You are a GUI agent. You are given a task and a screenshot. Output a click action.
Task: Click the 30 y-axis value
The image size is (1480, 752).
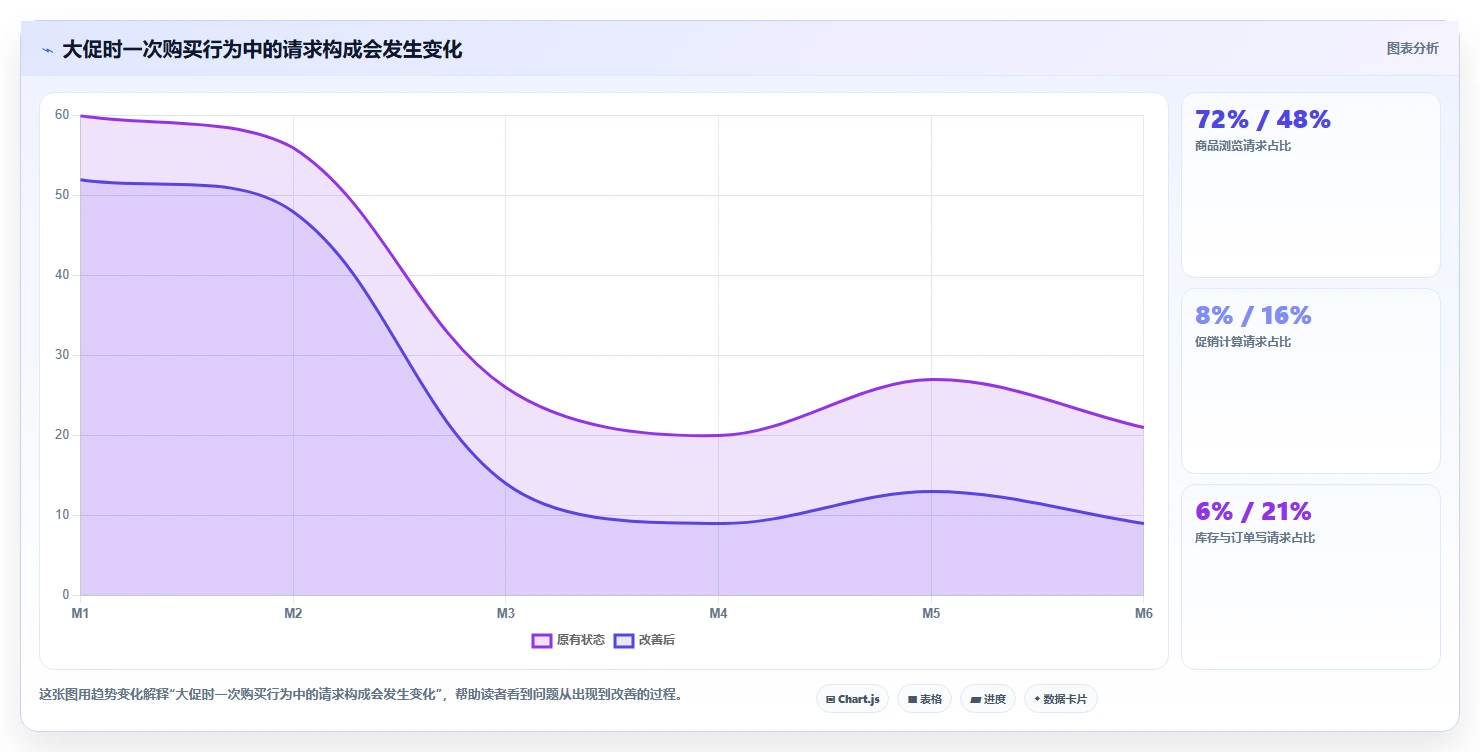tap(62, 355)
